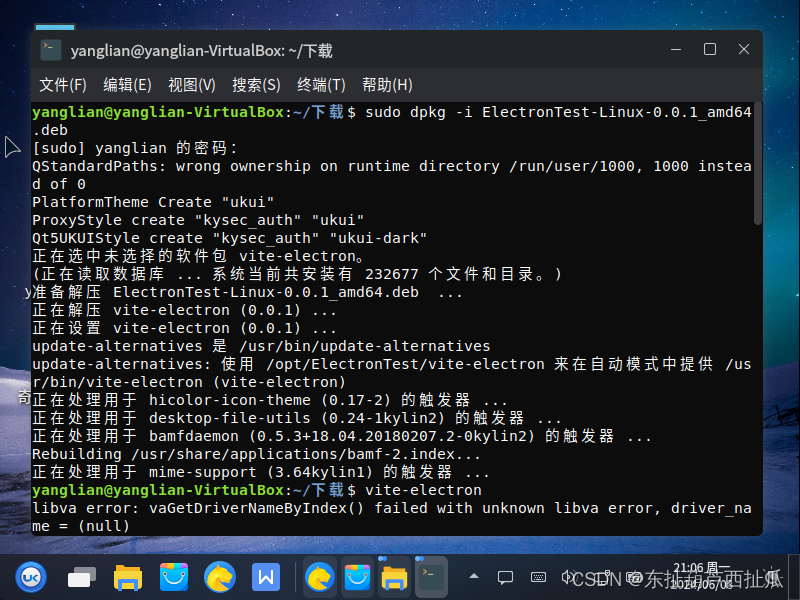Image resolution: width=800 pixels, height=600 pixels.
Task: Click the "[sudo] yanglian 的密码:" line
Action: [135, 148]
